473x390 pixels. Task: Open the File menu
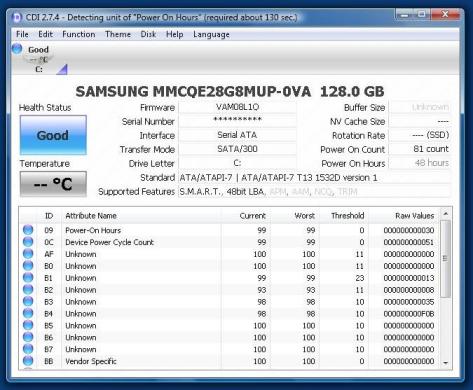pos(22,34)
